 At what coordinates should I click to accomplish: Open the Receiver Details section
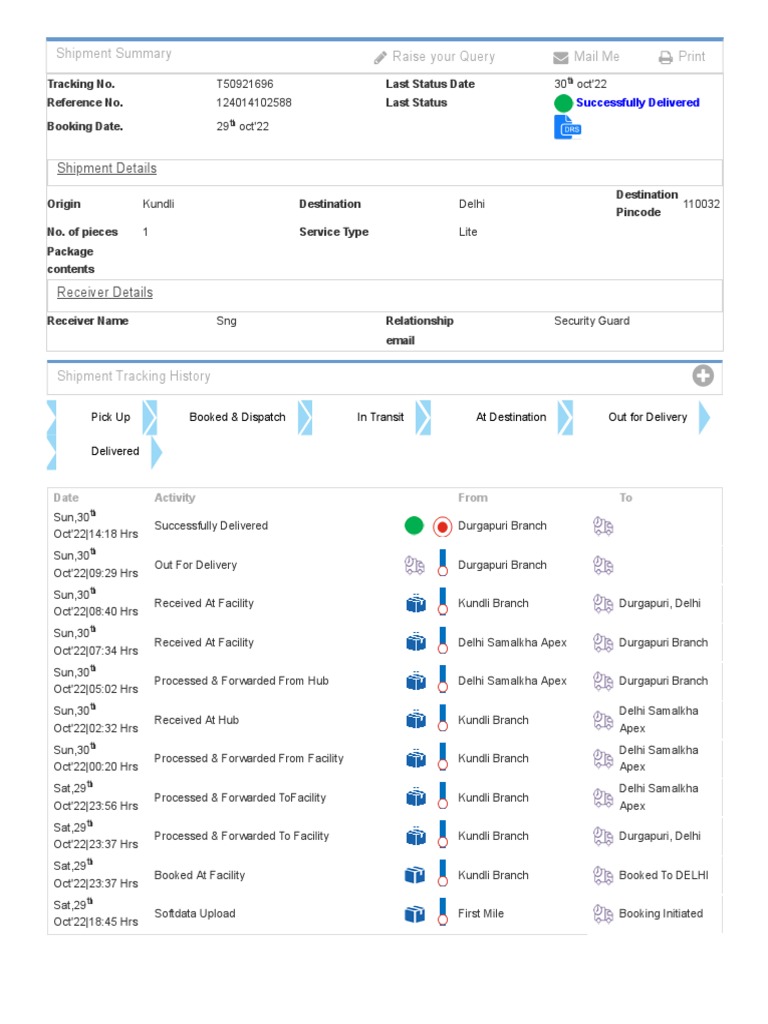click(105, 292)
